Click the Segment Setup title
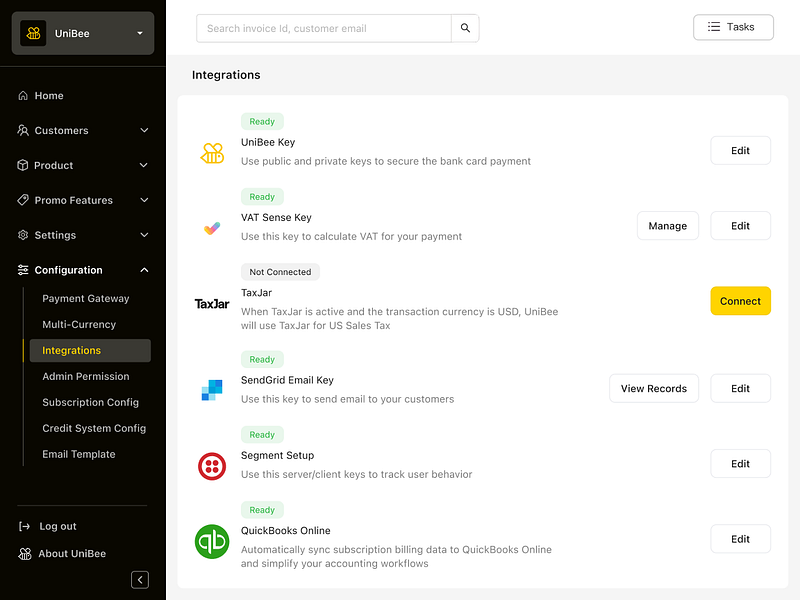This screenshot has height=600, width=800. (278, 456)
